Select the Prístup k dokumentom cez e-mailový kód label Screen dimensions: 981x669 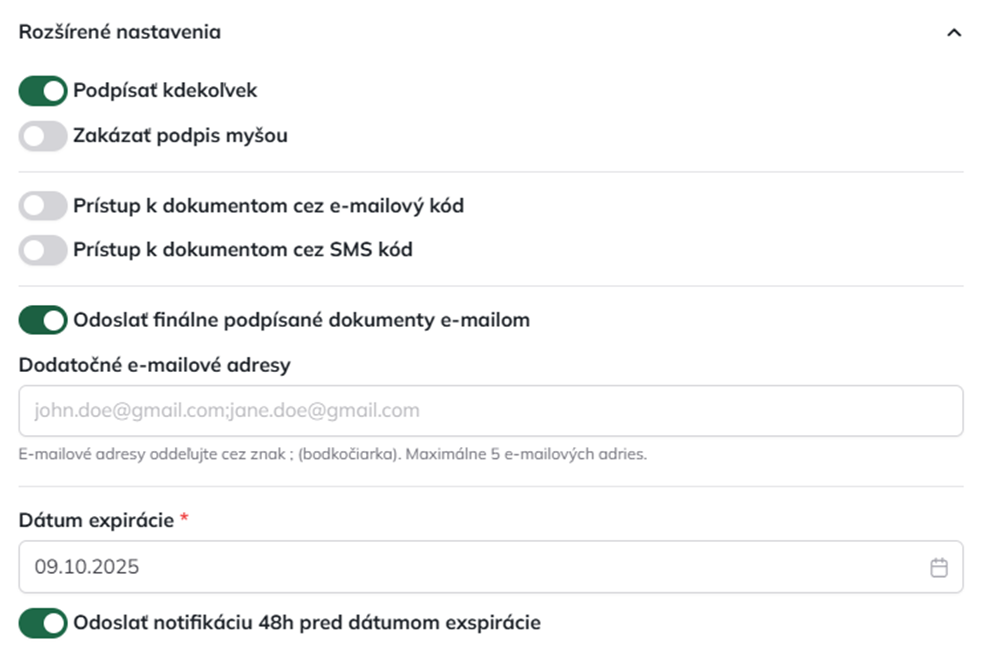pyautogui.click(x=268, y=206)
